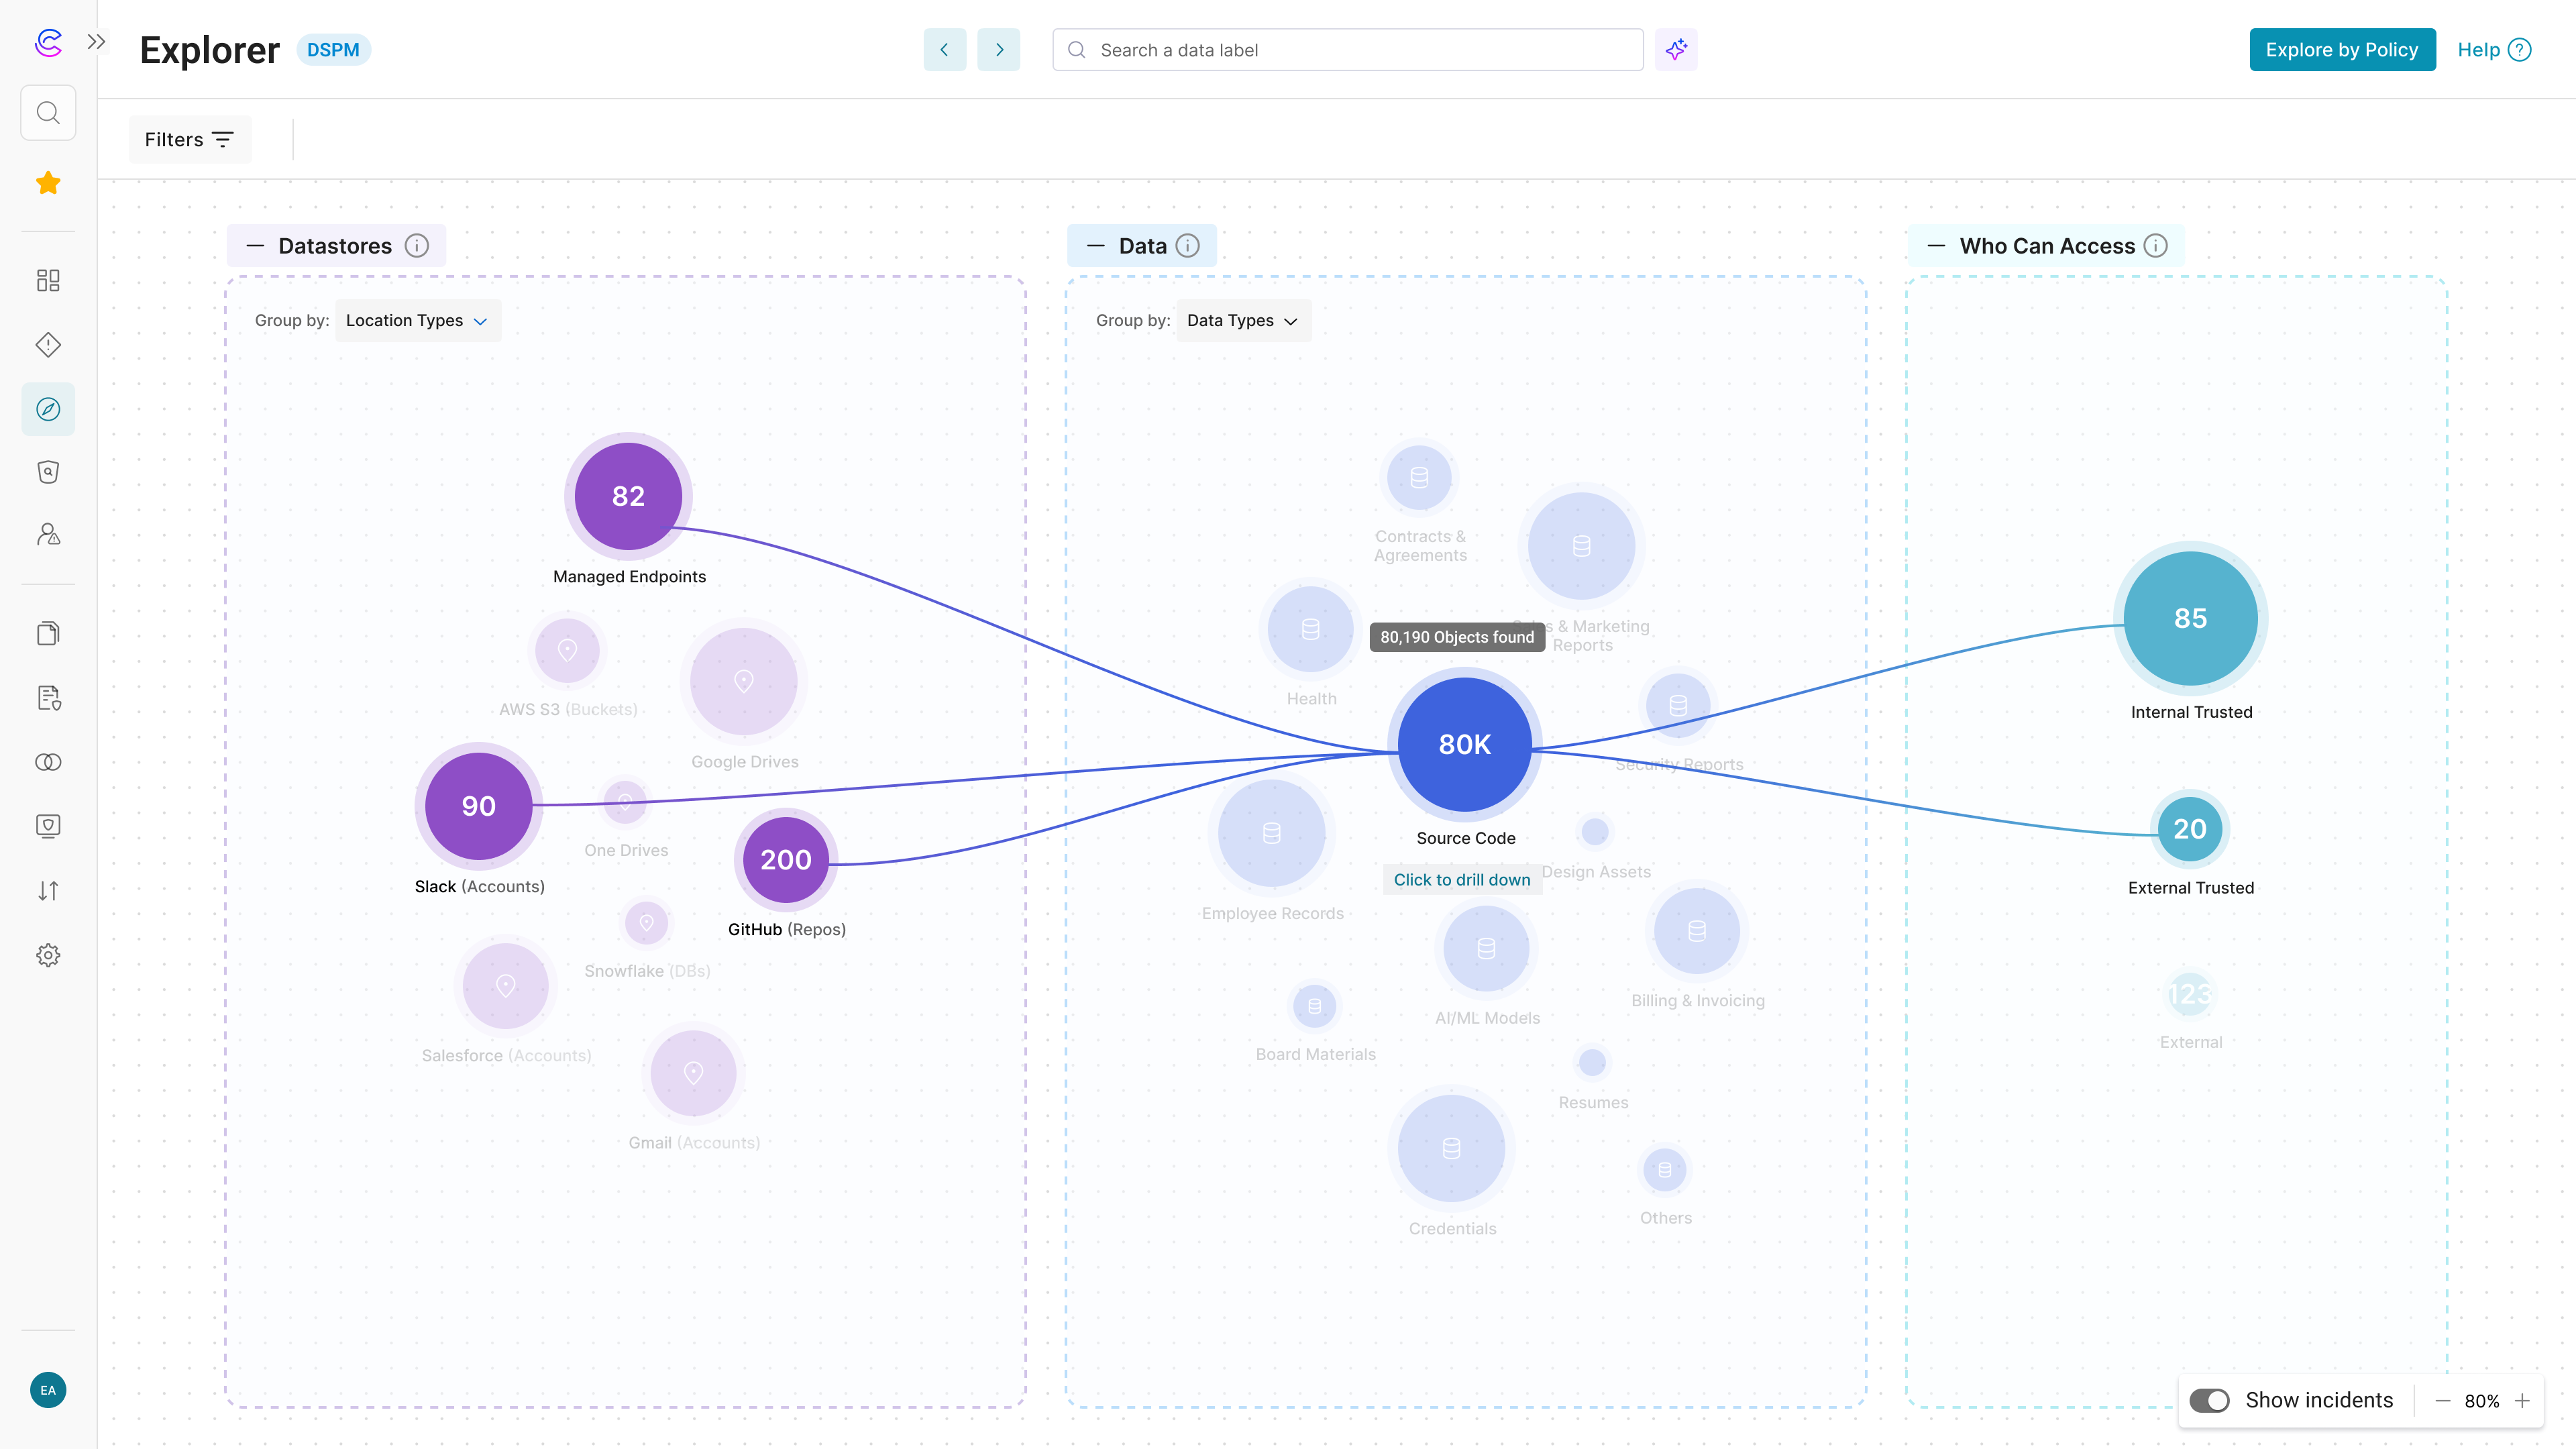Image resolution: width=2576 pixels, height=1449 pixels.
Task: Select the search icon at sidebar top
Action: pyautogui.click(x=47, y=112)
